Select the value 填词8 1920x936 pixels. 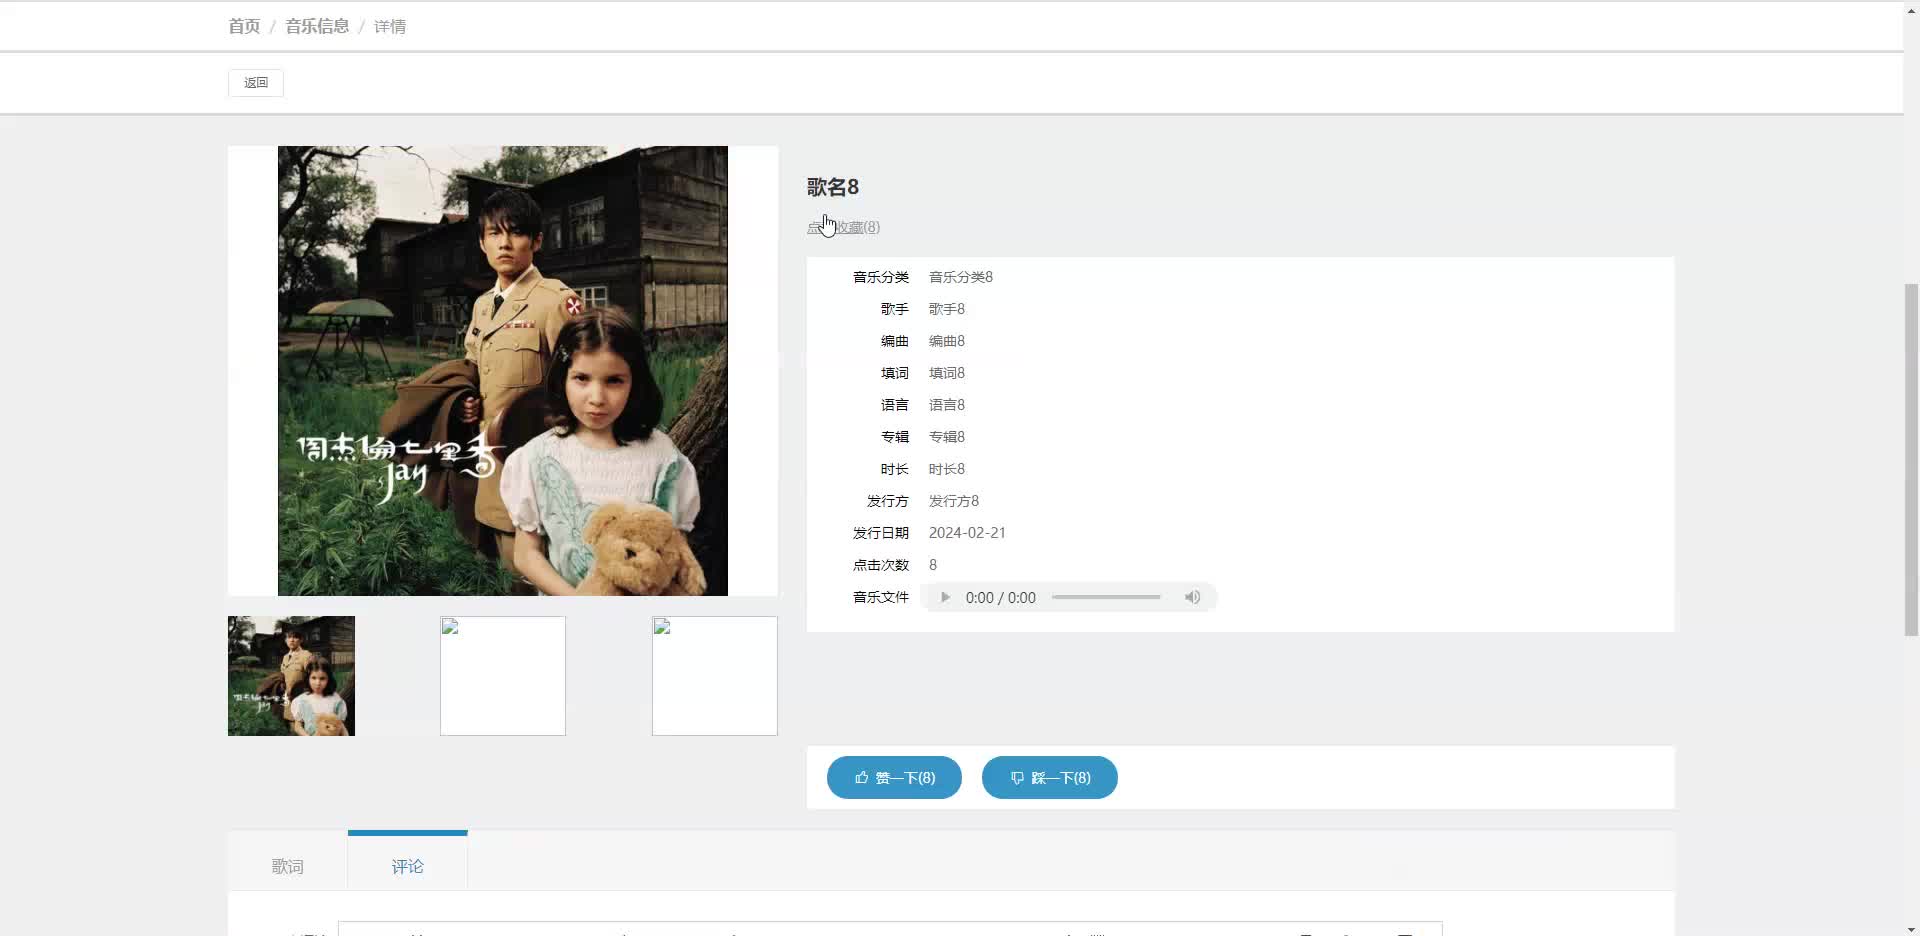[947, 373]
